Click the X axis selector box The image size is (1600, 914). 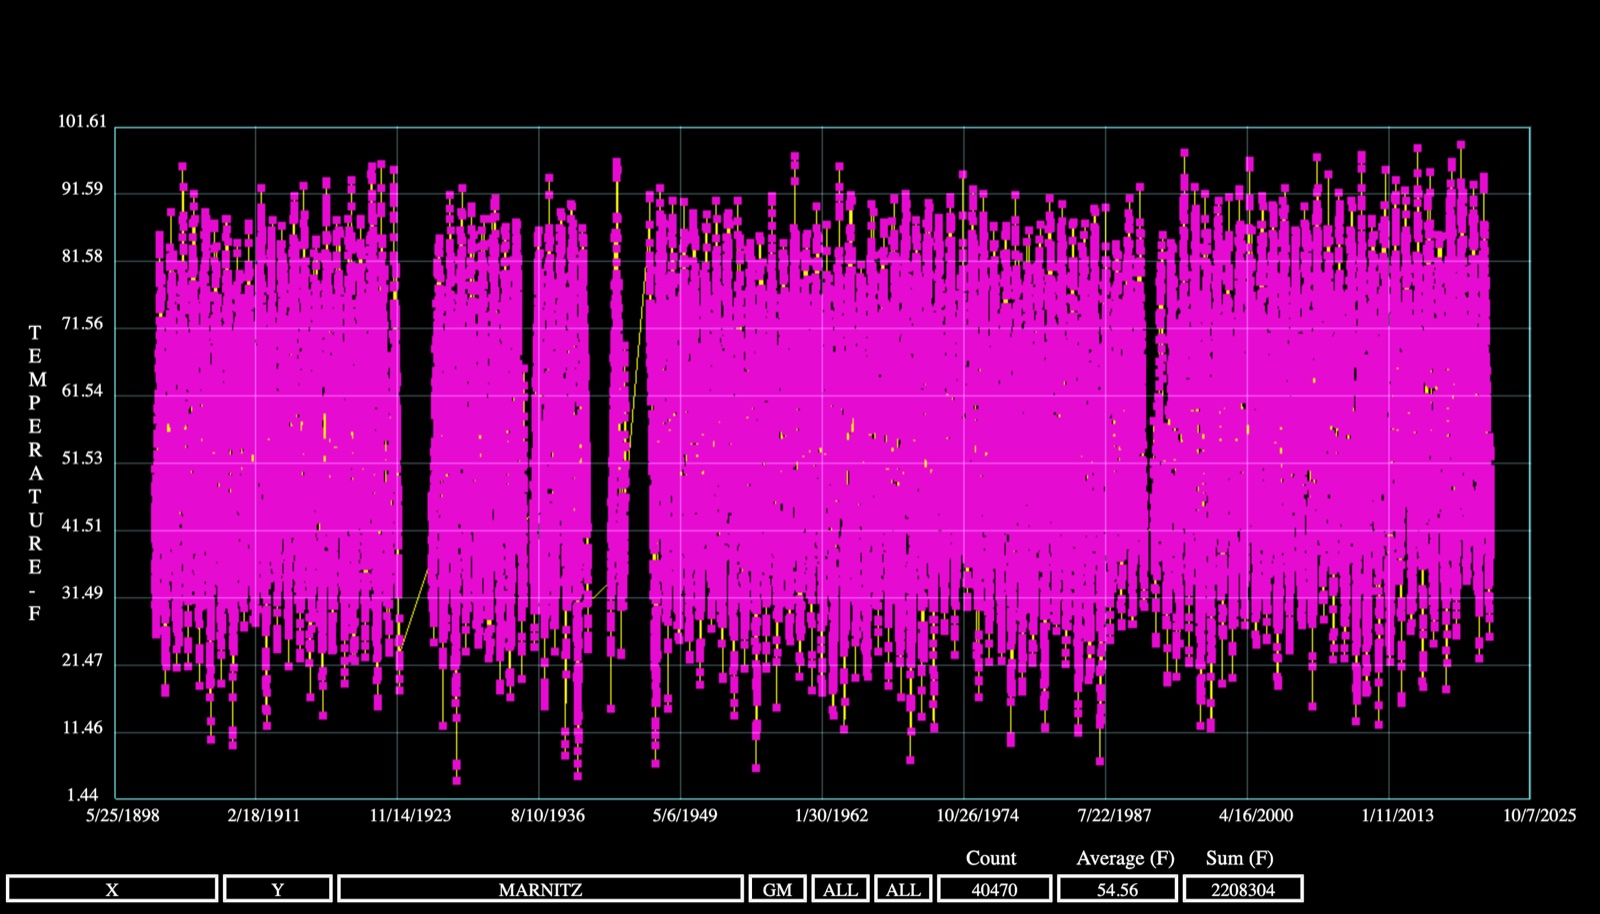(112, 889)
